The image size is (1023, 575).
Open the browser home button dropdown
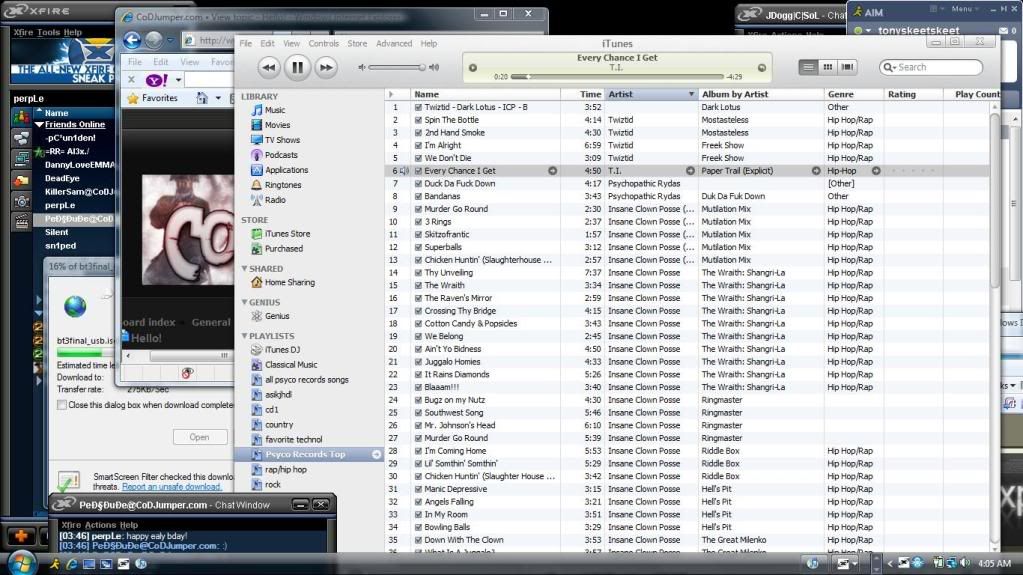[218, 99]
